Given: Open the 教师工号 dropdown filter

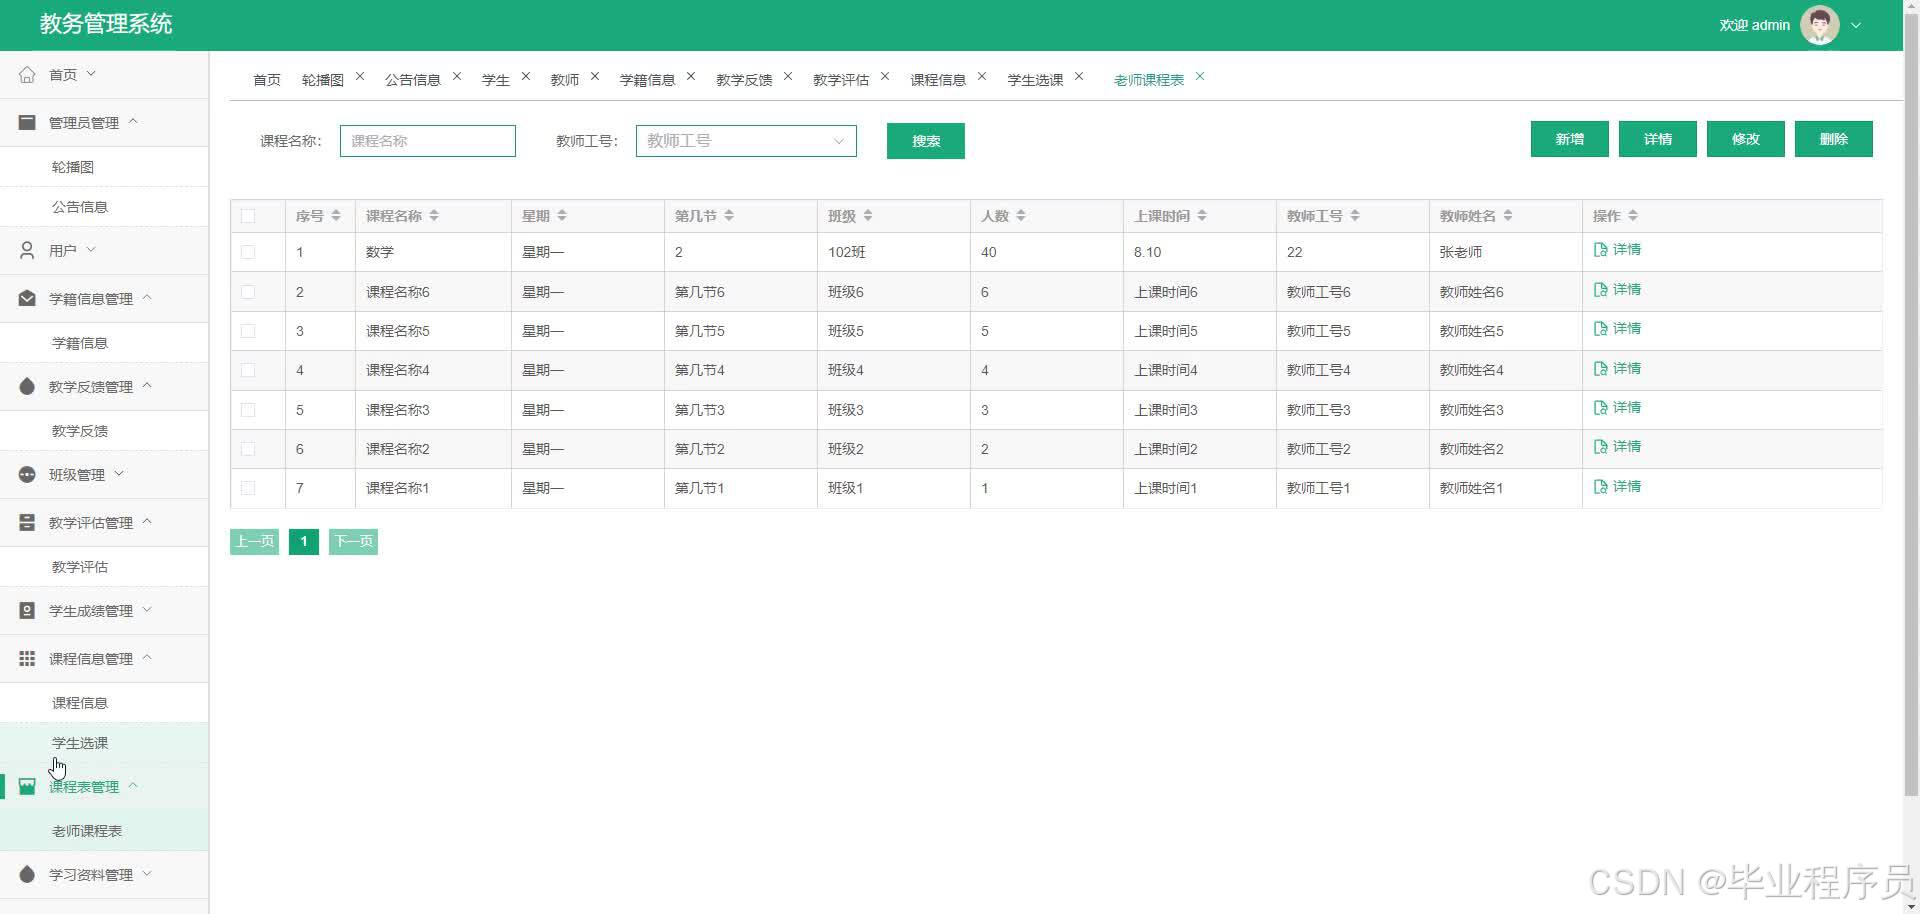Looking at the screenshot, I should coord(746,141).
